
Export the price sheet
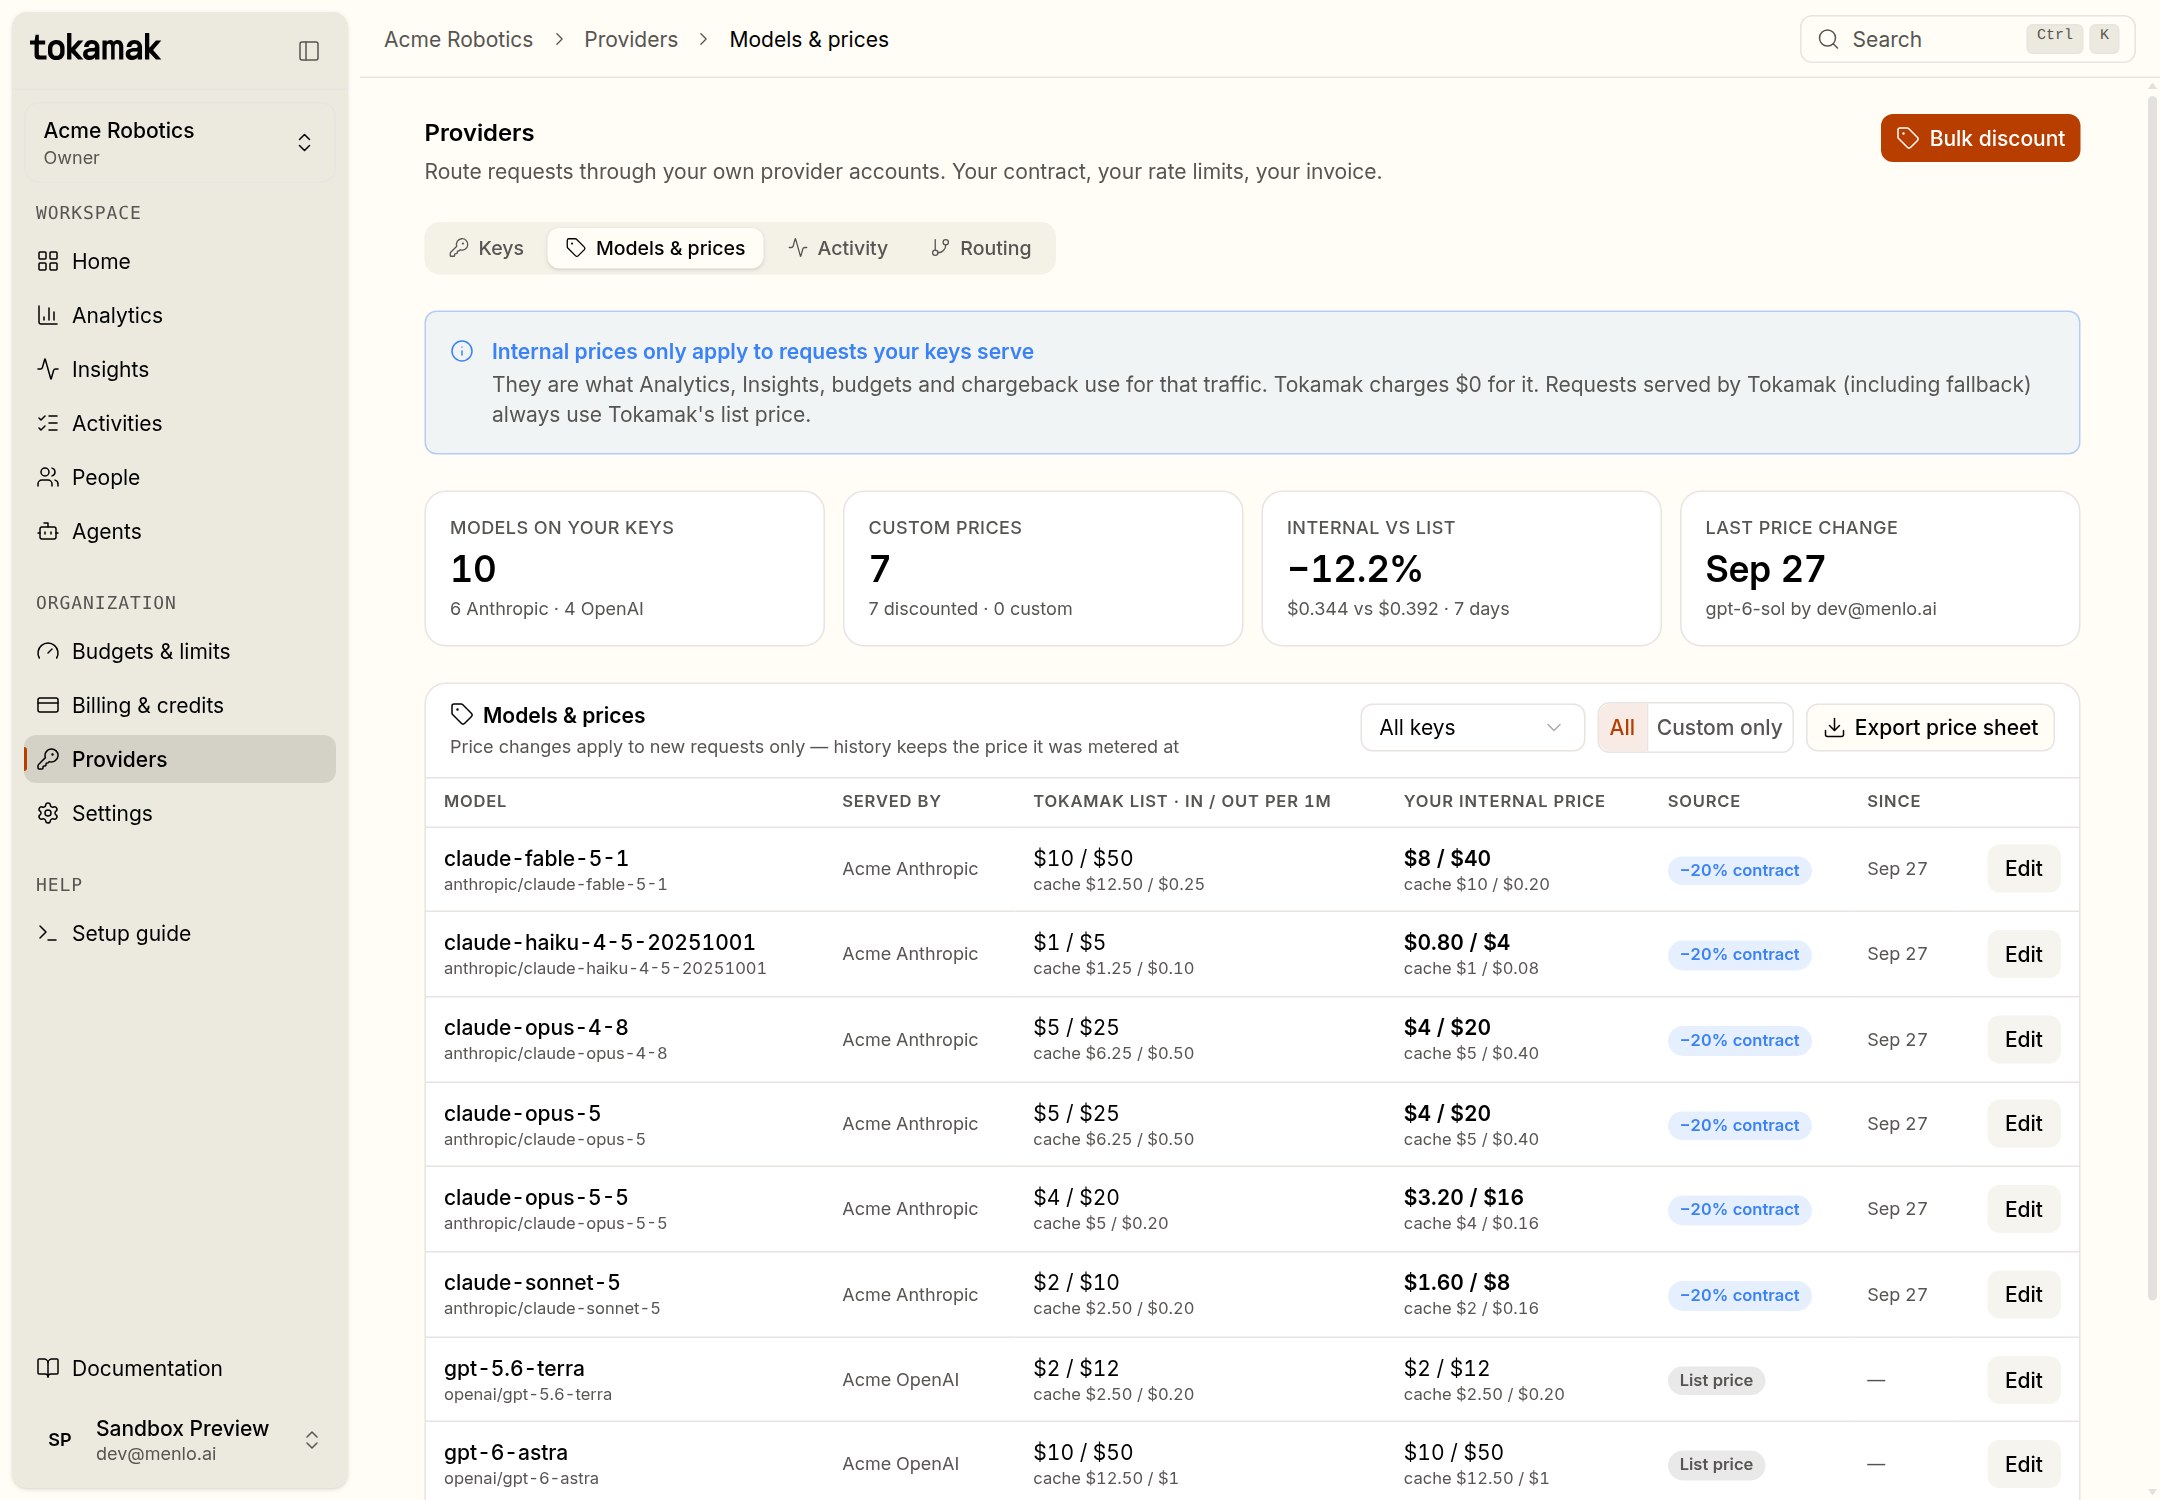pyautogui.click(x=1930, y=727)
